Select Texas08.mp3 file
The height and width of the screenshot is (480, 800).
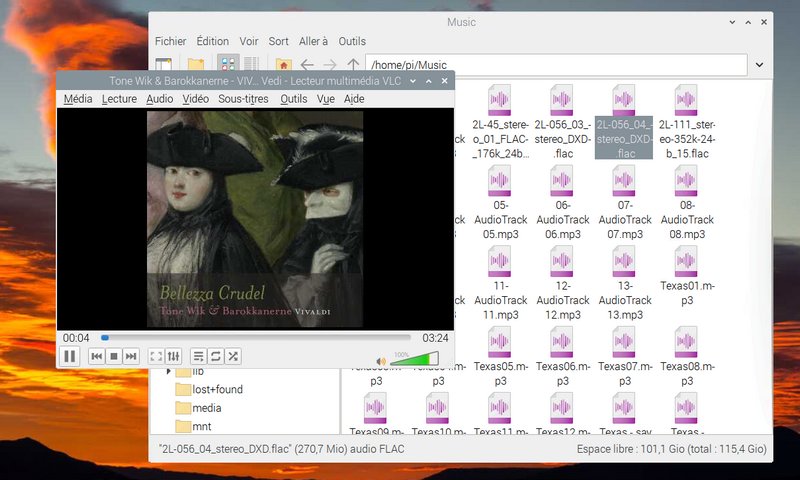pos(687,357)
